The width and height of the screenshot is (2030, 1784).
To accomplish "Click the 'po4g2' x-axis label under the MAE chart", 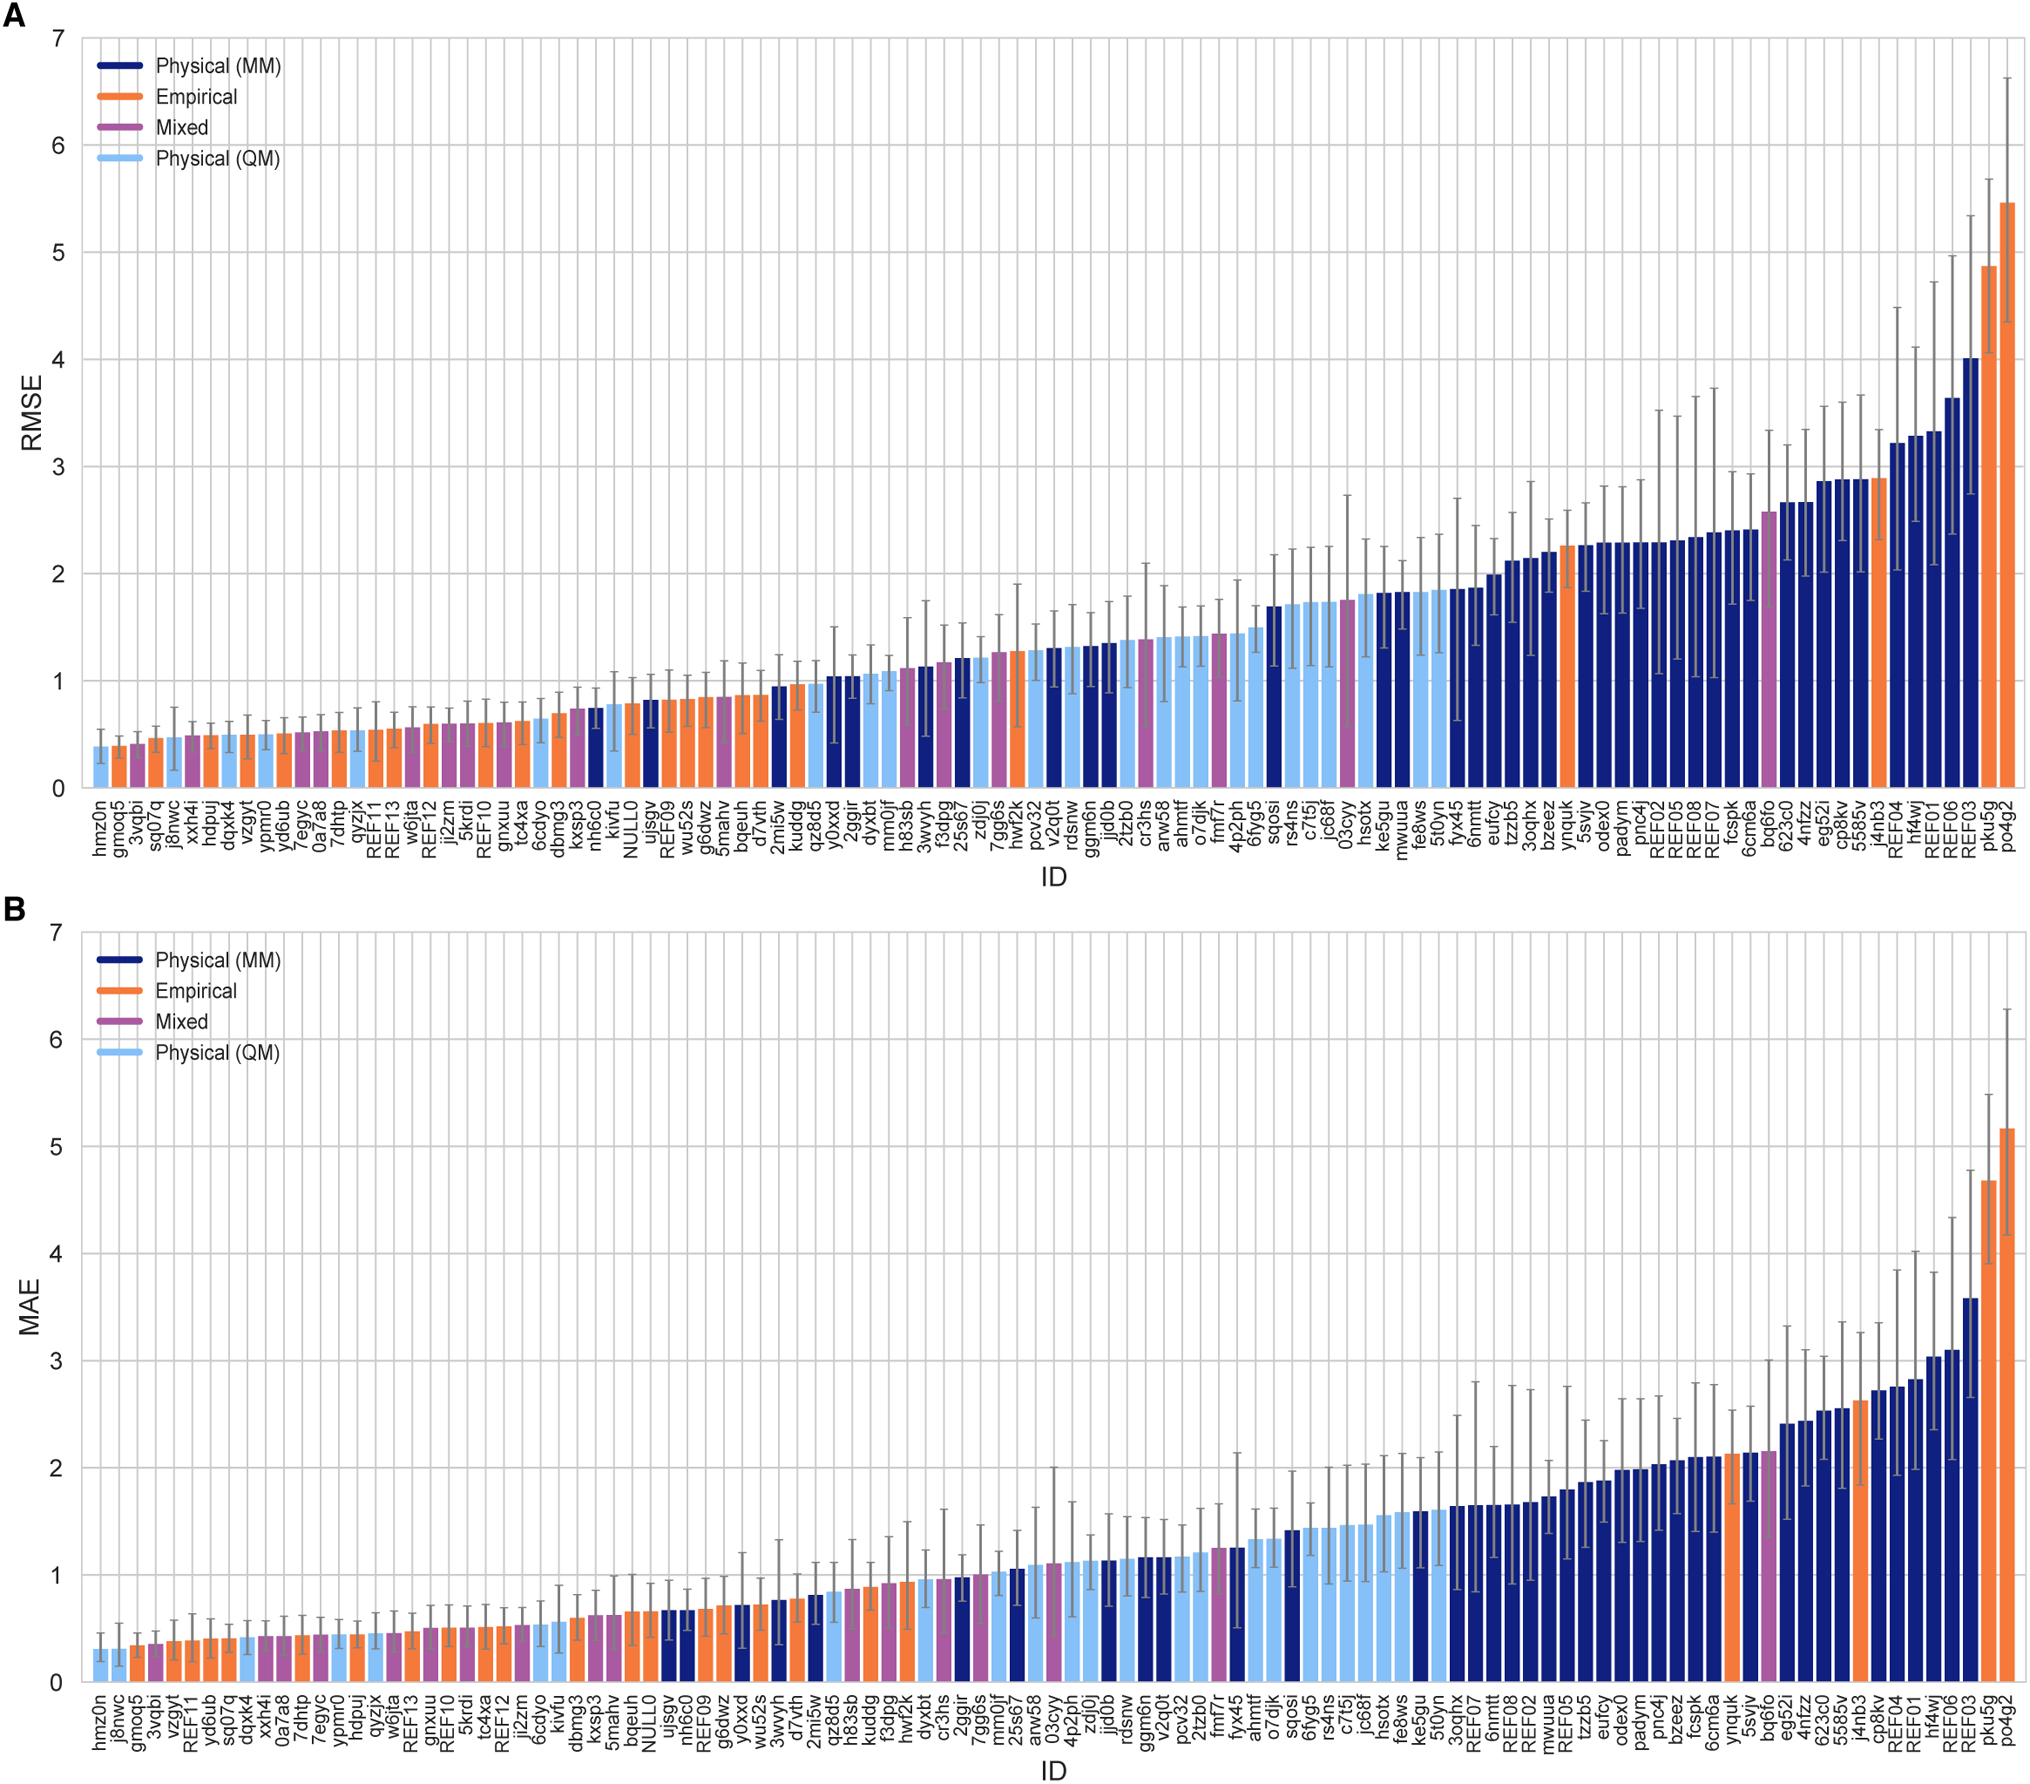I will [x=2008, y=1719].
